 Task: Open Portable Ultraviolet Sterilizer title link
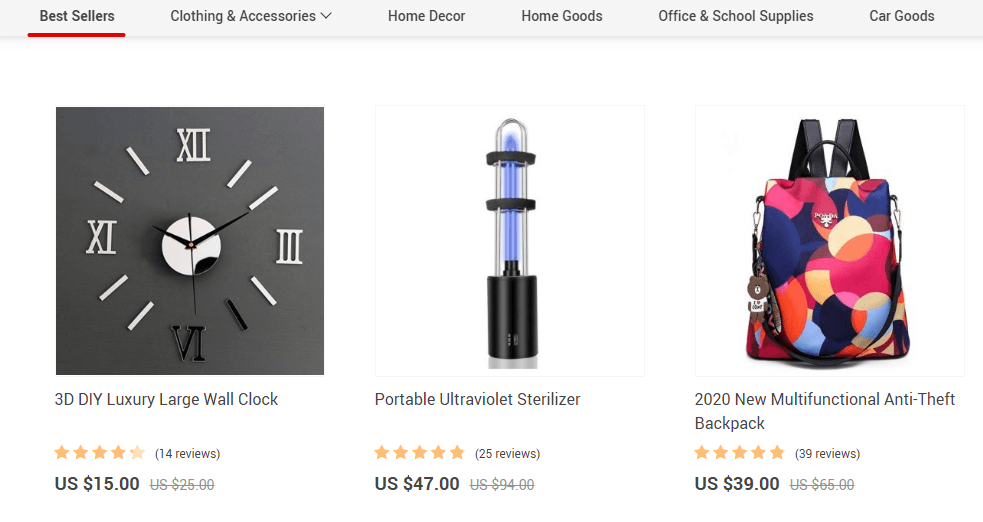[478, 399]
